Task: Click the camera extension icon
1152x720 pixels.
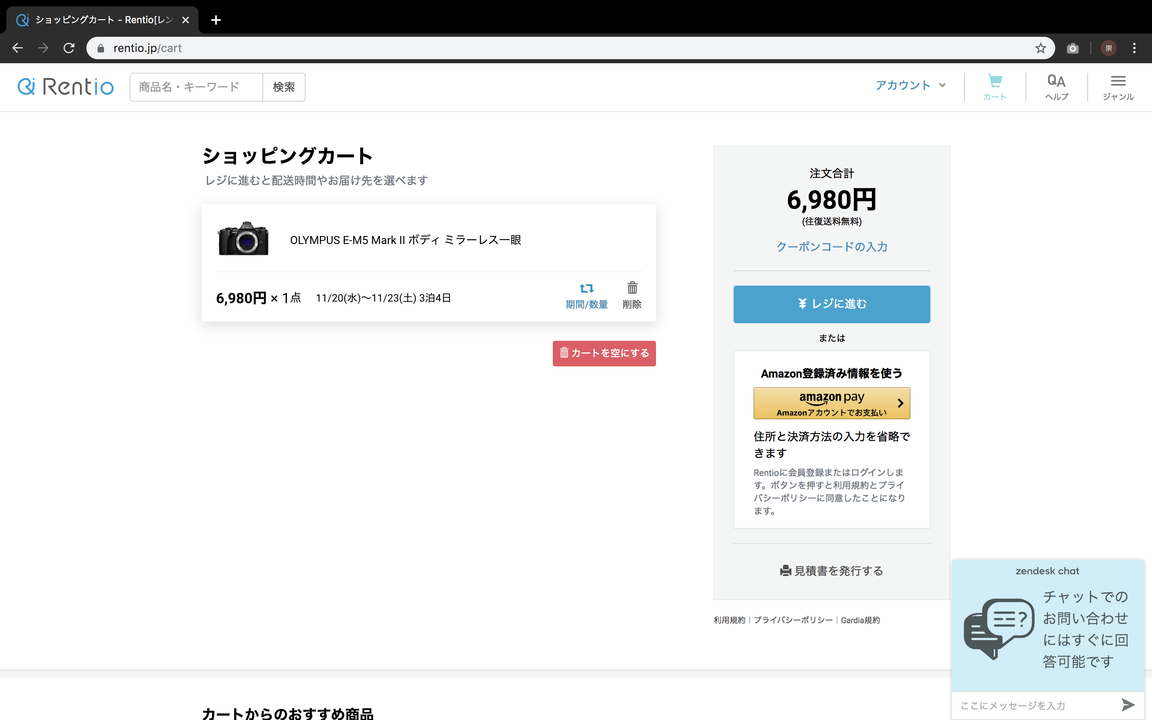Action: coord(1073,48)
